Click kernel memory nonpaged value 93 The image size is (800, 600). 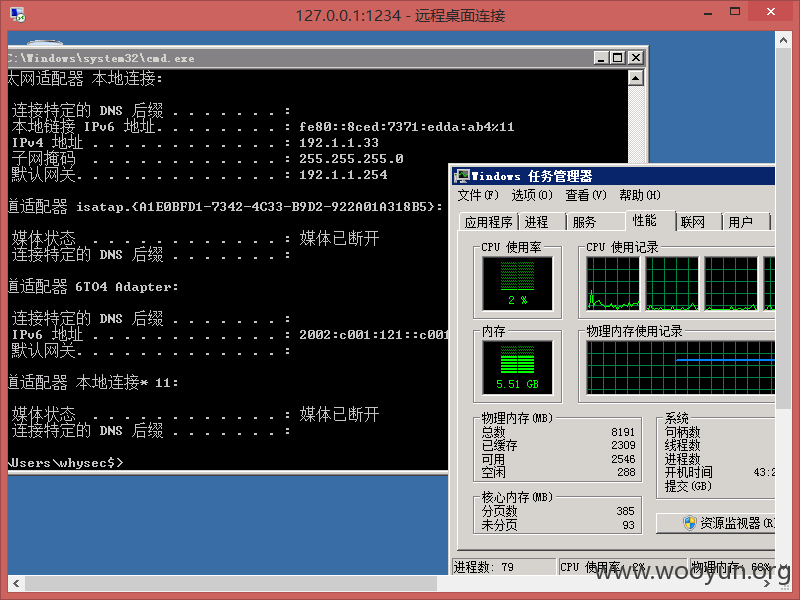pyautogui.click(x=629, y=524)
